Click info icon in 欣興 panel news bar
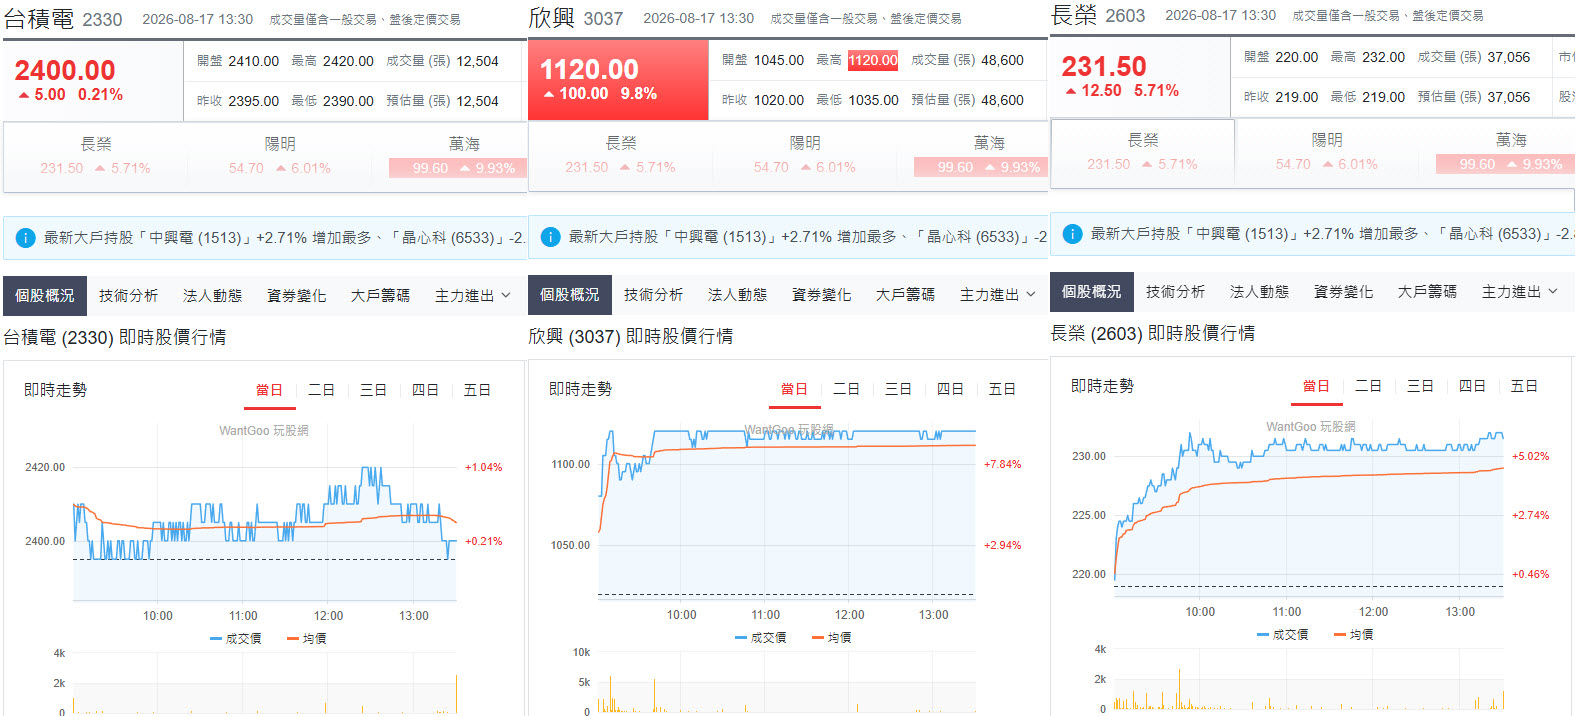This screenshot has height=716, width=1578. pos(550,236)
